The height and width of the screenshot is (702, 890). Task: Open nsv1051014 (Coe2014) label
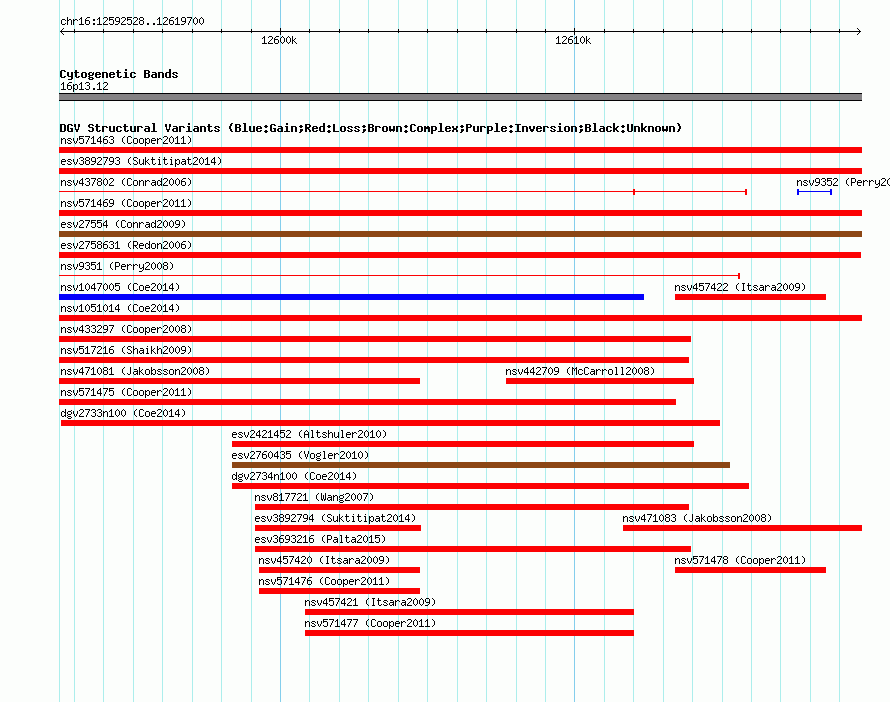(120, 308)
